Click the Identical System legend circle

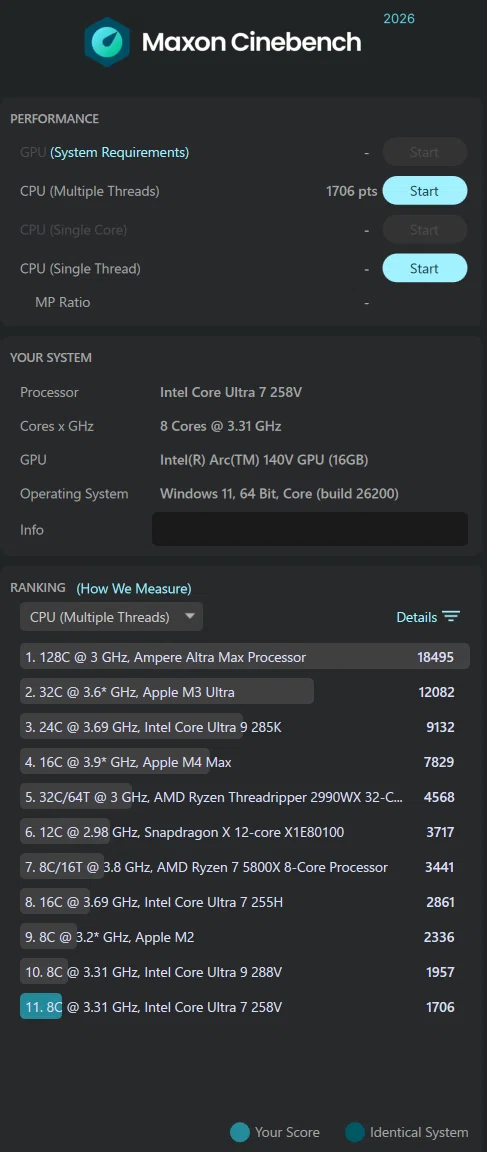tap(356, 1132)
